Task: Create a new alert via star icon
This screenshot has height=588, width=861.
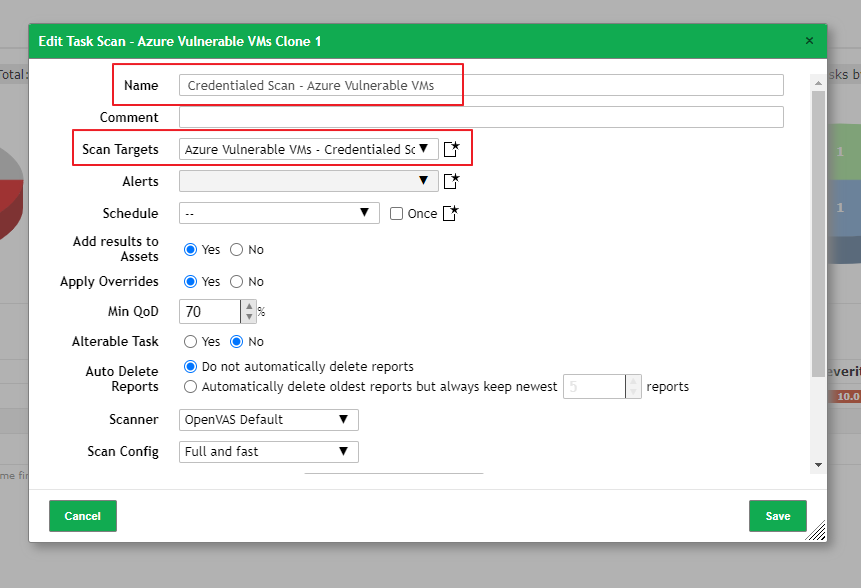Action: (451, 181)
